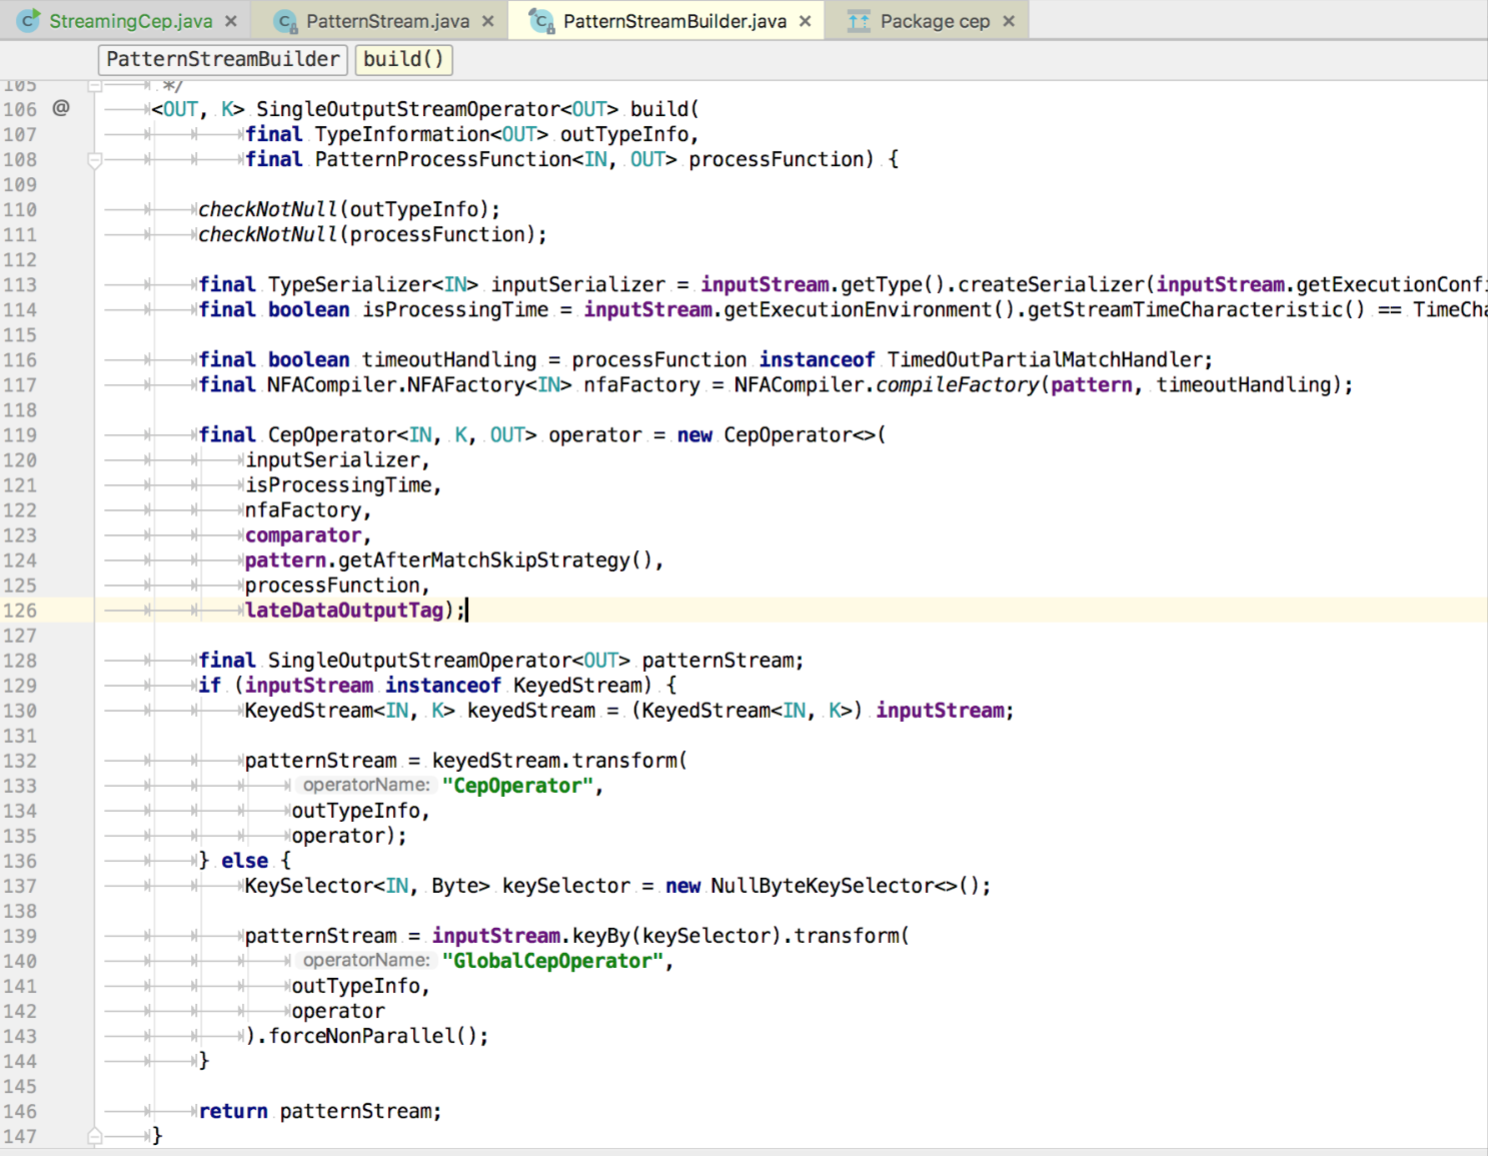This screenshot has width=1488, height=1156.
Task: Click the PatternStreamBuilder breadcrumb
Action: tap(222, 59)
